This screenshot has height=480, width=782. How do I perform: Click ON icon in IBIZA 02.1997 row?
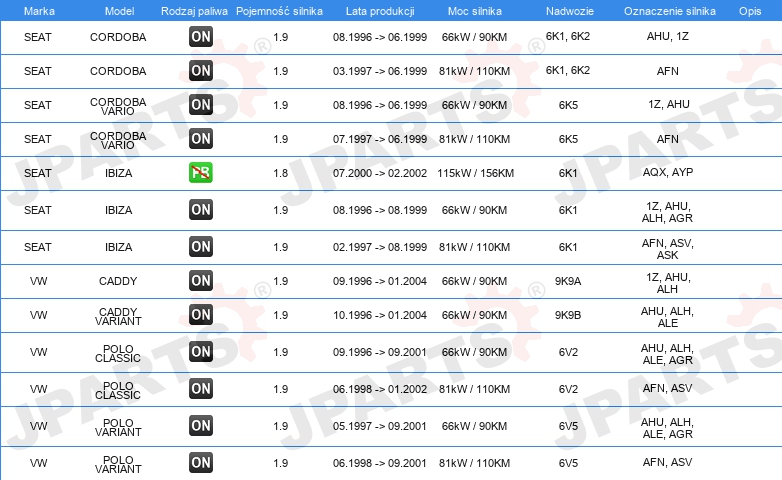point(201,246)
